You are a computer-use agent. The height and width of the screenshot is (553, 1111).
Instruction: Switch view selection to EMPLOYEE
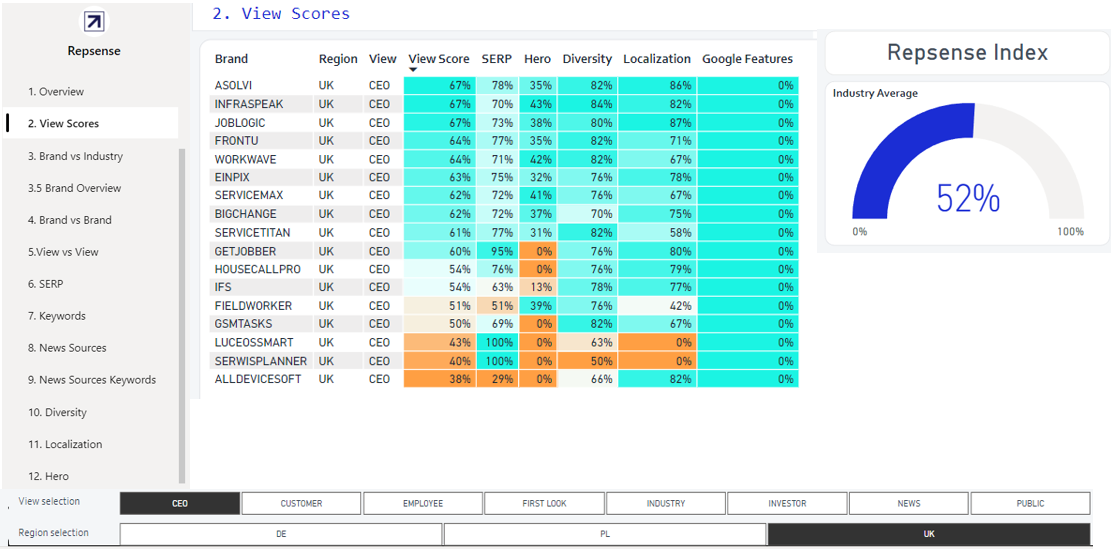coord(423,503)
